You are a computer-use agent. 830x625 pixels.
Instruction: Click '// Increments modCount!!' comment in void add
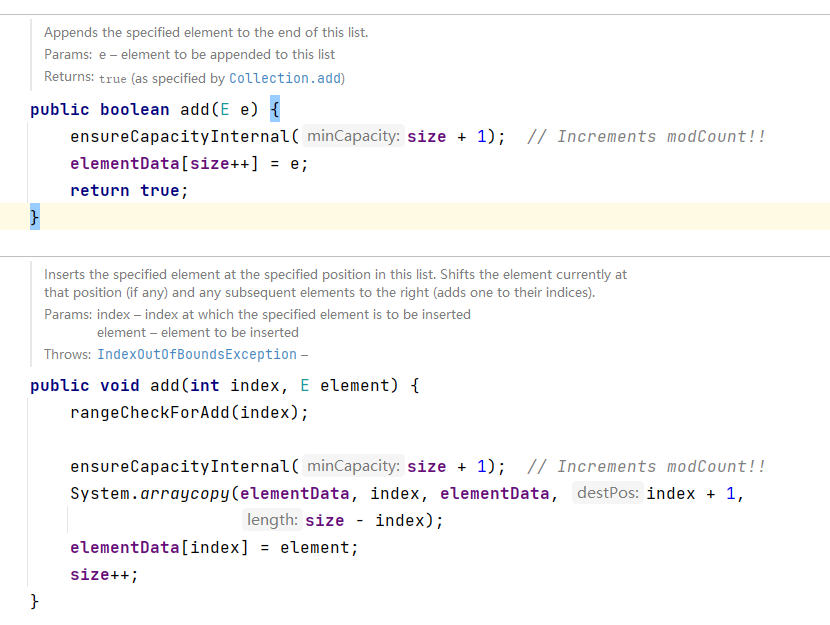pos(646,466)
